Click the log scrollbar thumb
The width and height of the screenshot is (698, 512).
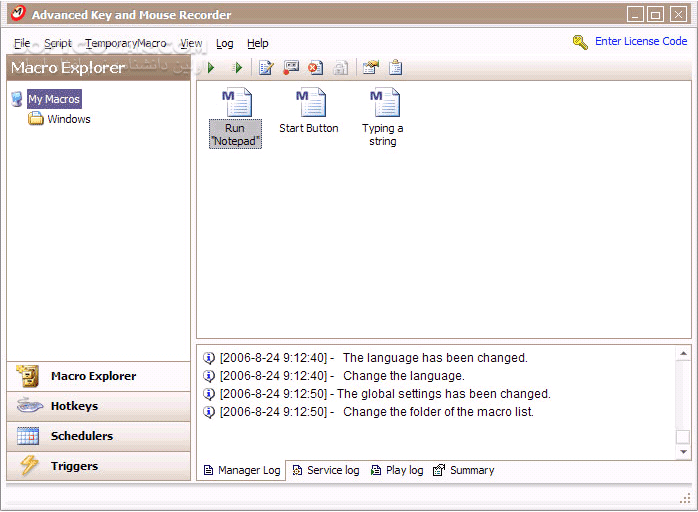pyautogui.click(x=683, y=436)
